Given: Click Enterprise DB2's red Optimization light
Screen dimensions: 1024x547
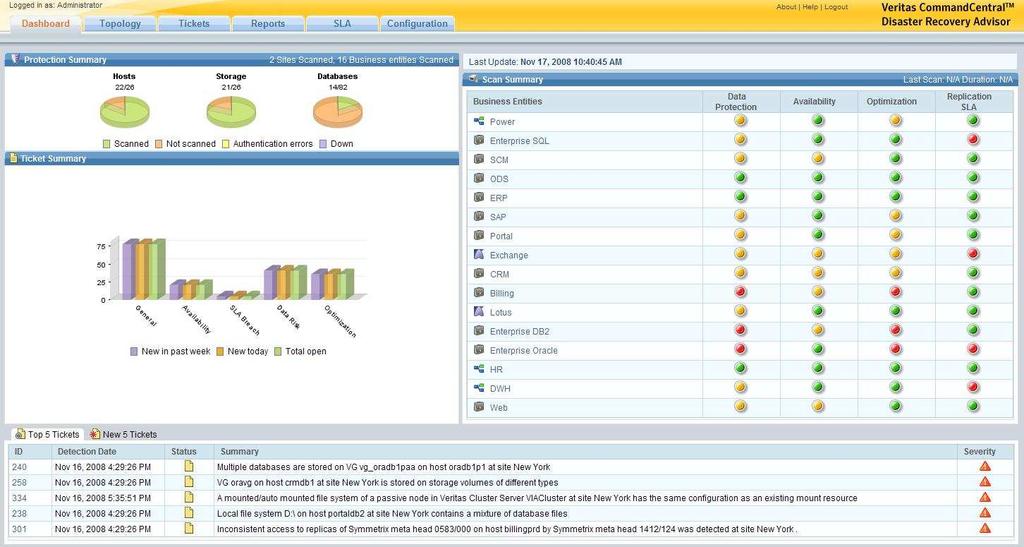Looking at the screenshot, I should 895,330.
